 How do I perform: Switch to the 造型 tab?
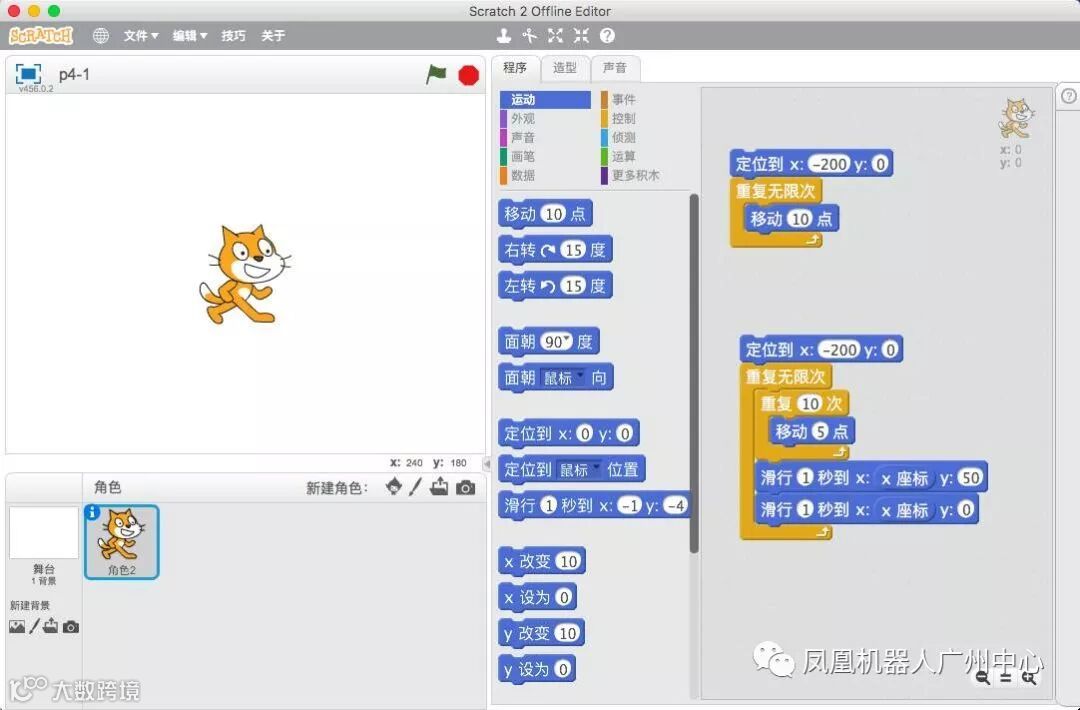(x=565, y=67)
